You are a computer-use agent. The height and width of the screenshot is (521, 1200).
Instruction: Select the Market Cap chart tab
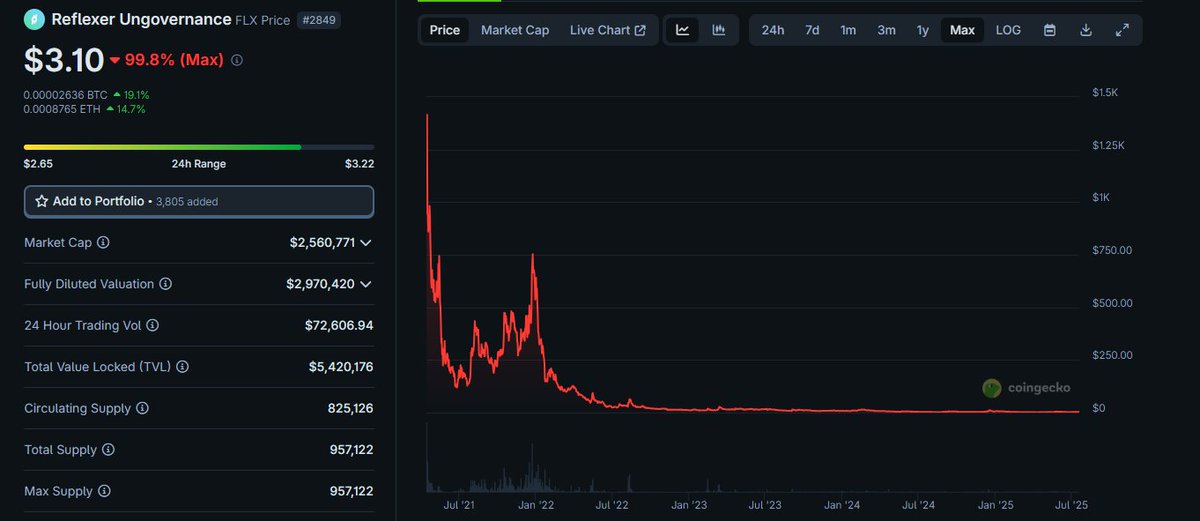coord(515,30)
